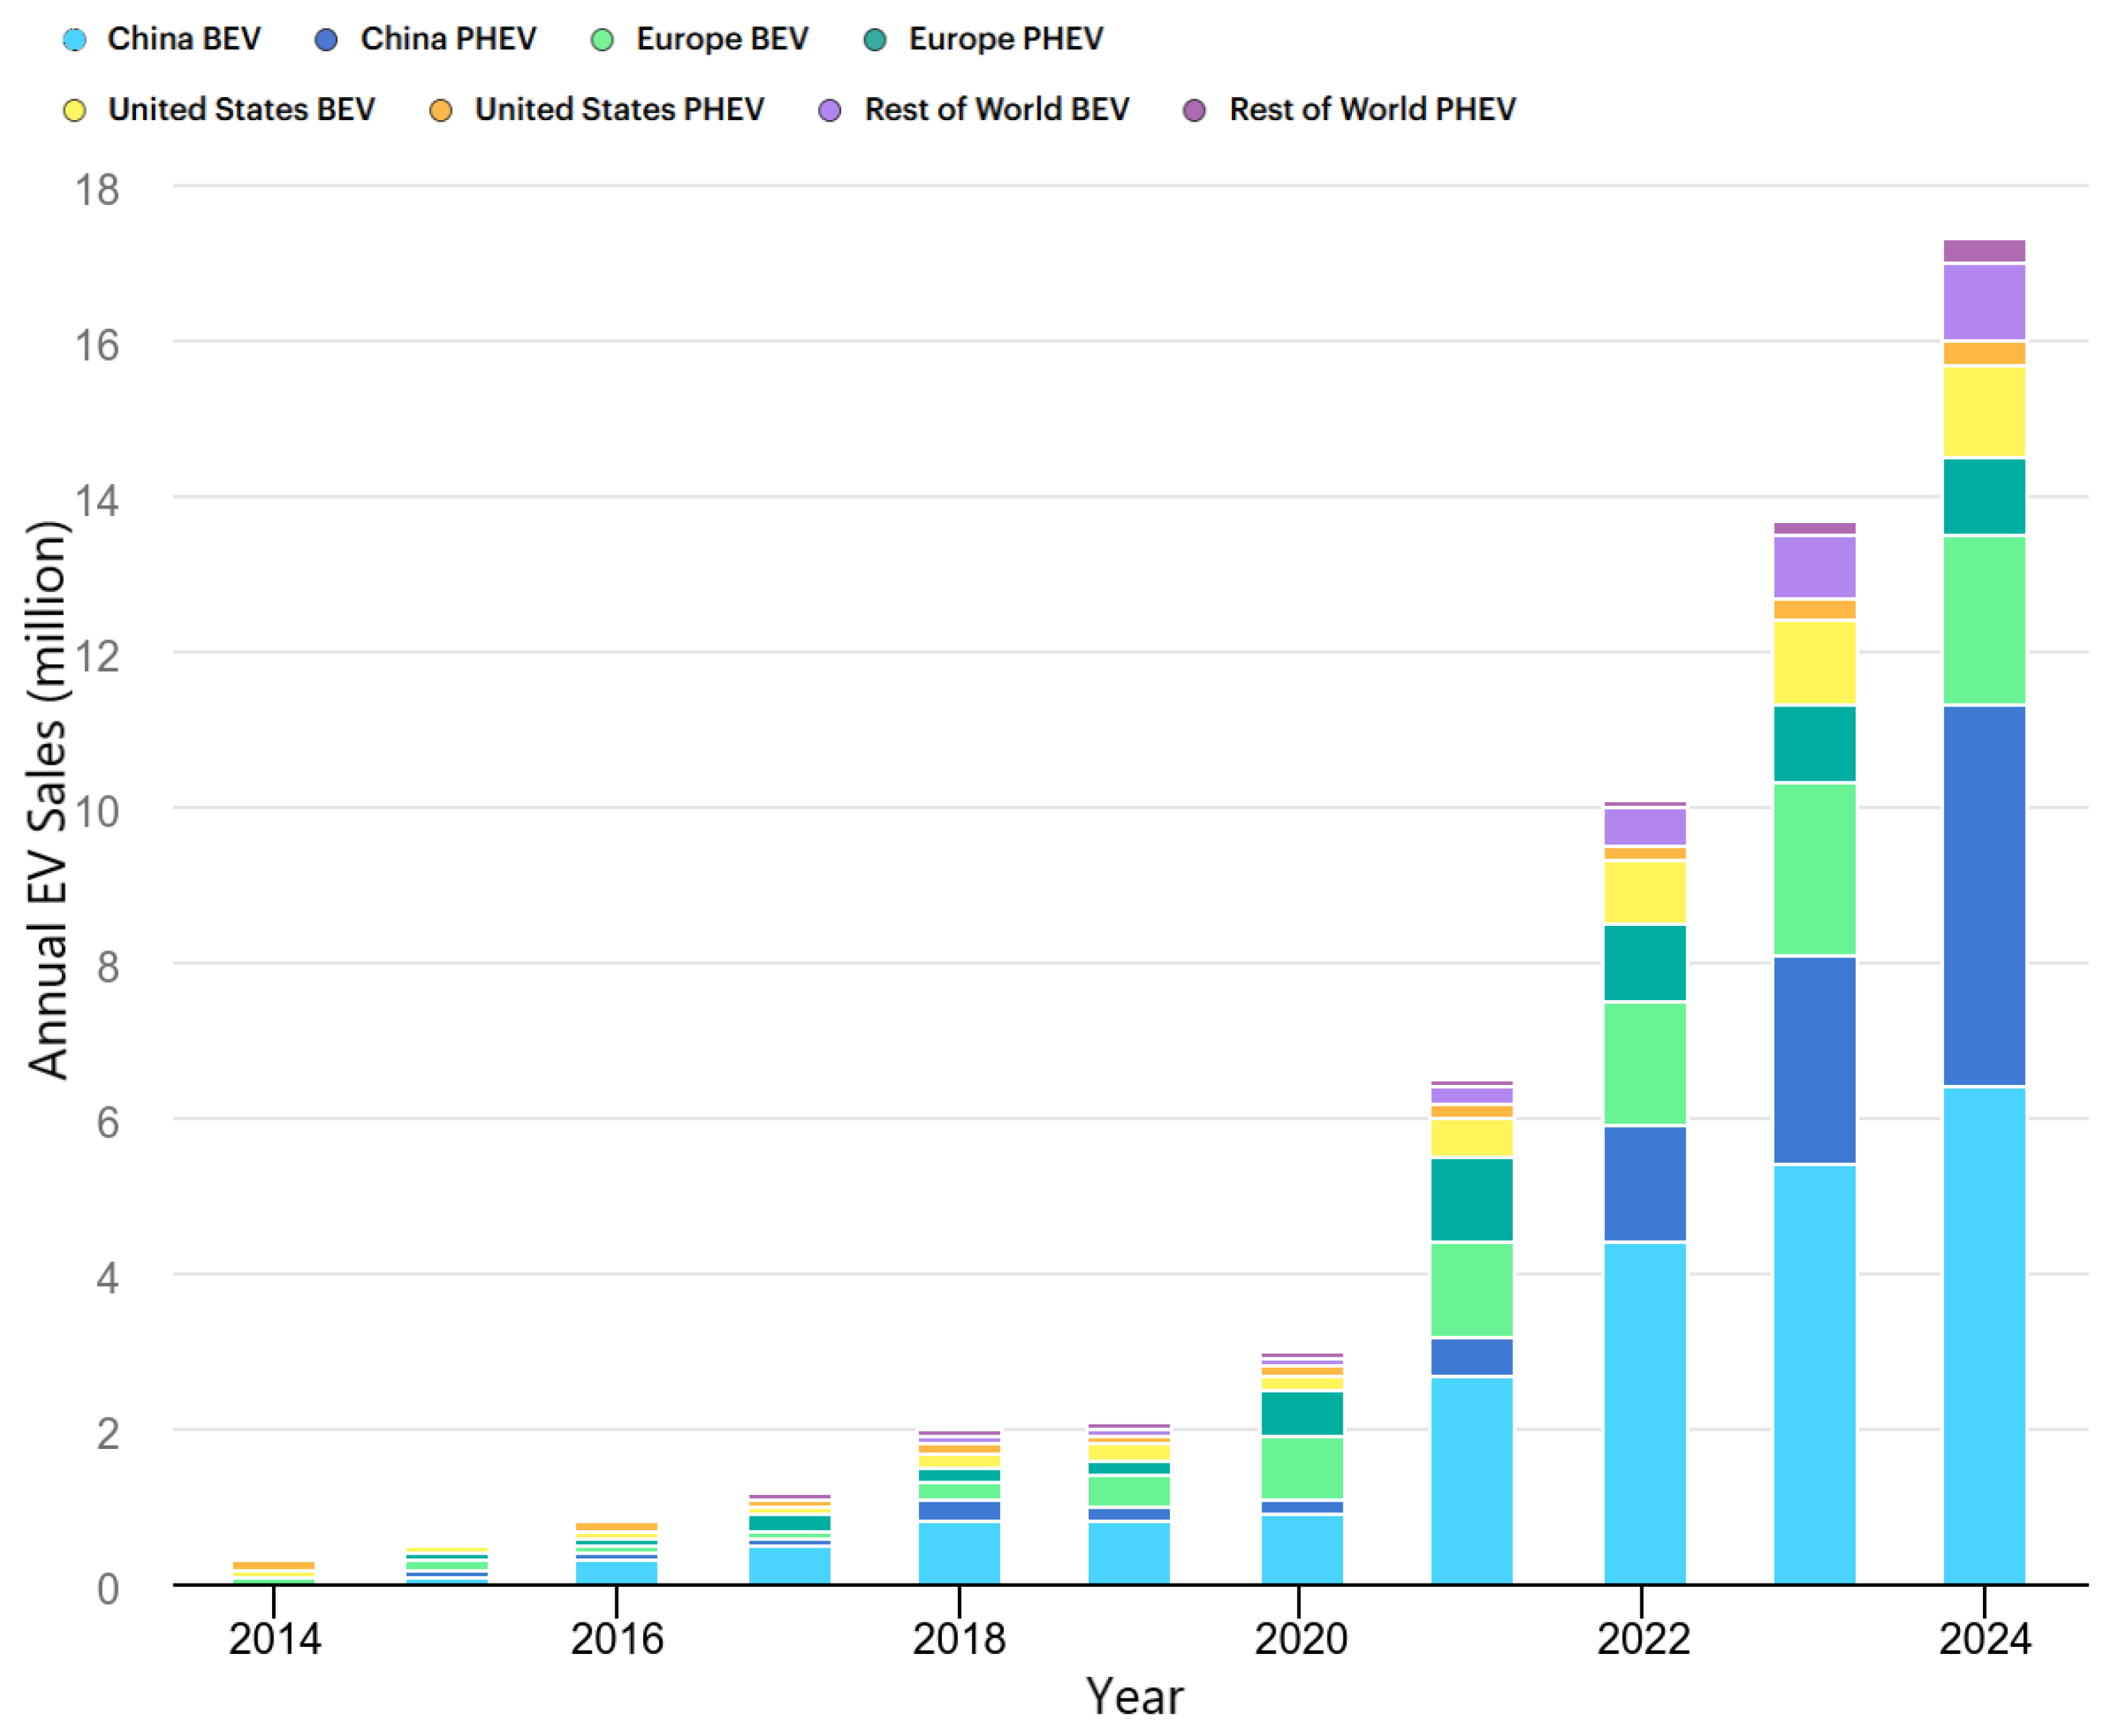Click Europe PHEV segment in 2021 bar
2101x1736 pixels.
[1472, 1200]
